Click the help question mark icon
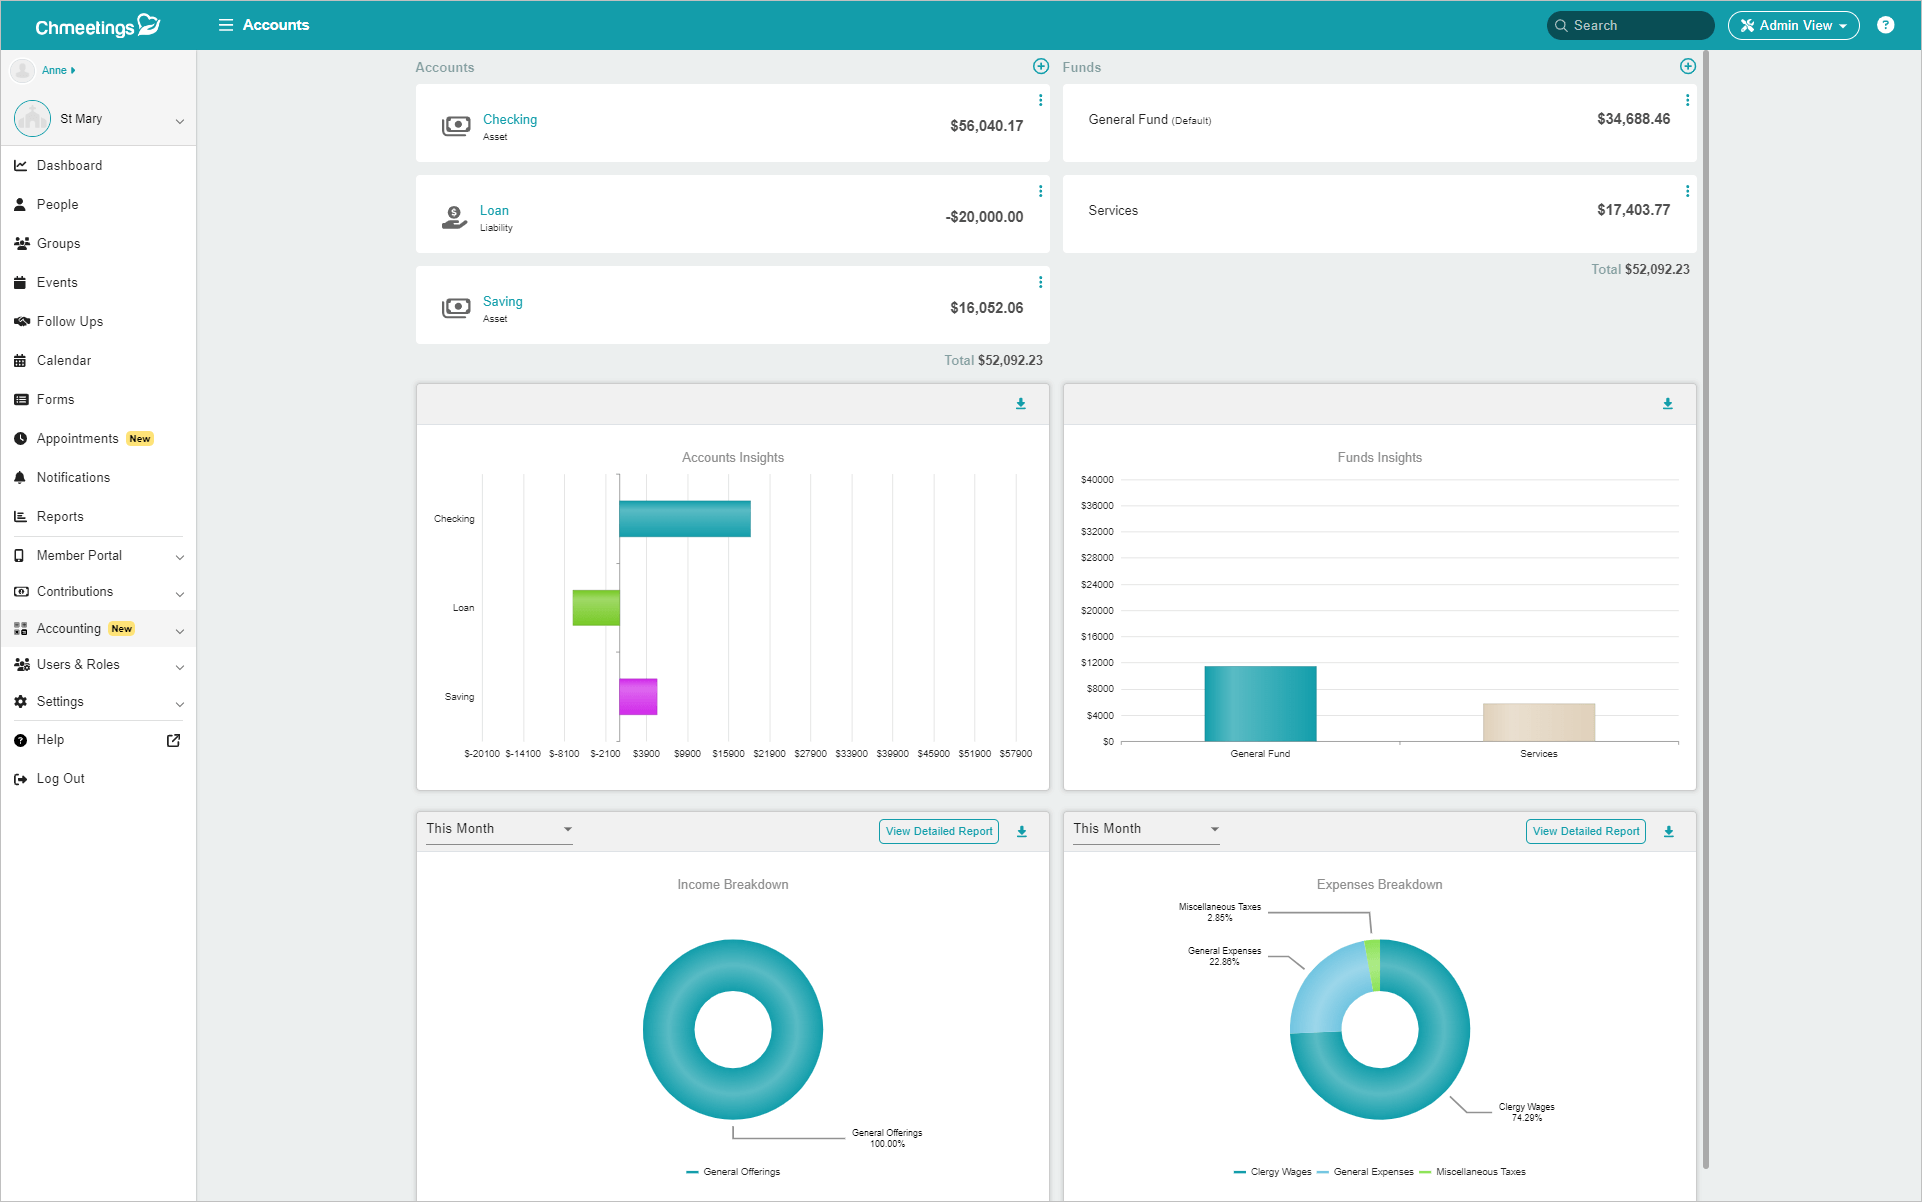The width and height of the screenshot is (1922, 1202). tap(1886, 25)
